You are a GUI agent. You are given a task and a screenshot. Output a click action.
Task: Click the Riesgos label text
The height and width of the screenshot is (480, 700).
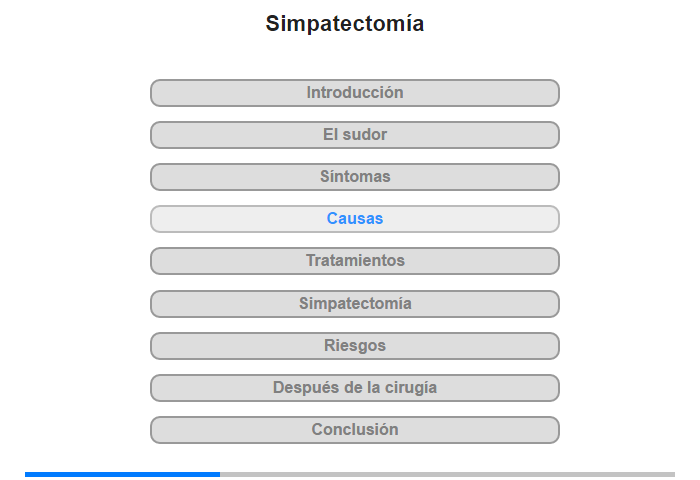[x=355, y=346]
